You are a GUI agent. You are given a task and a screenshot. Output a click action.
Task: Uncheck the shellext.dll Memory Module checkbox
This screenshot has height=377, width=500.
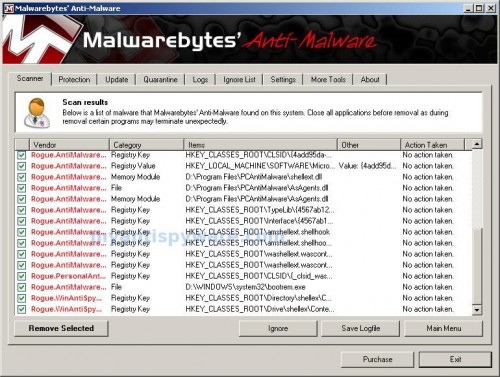coord(22,177)
